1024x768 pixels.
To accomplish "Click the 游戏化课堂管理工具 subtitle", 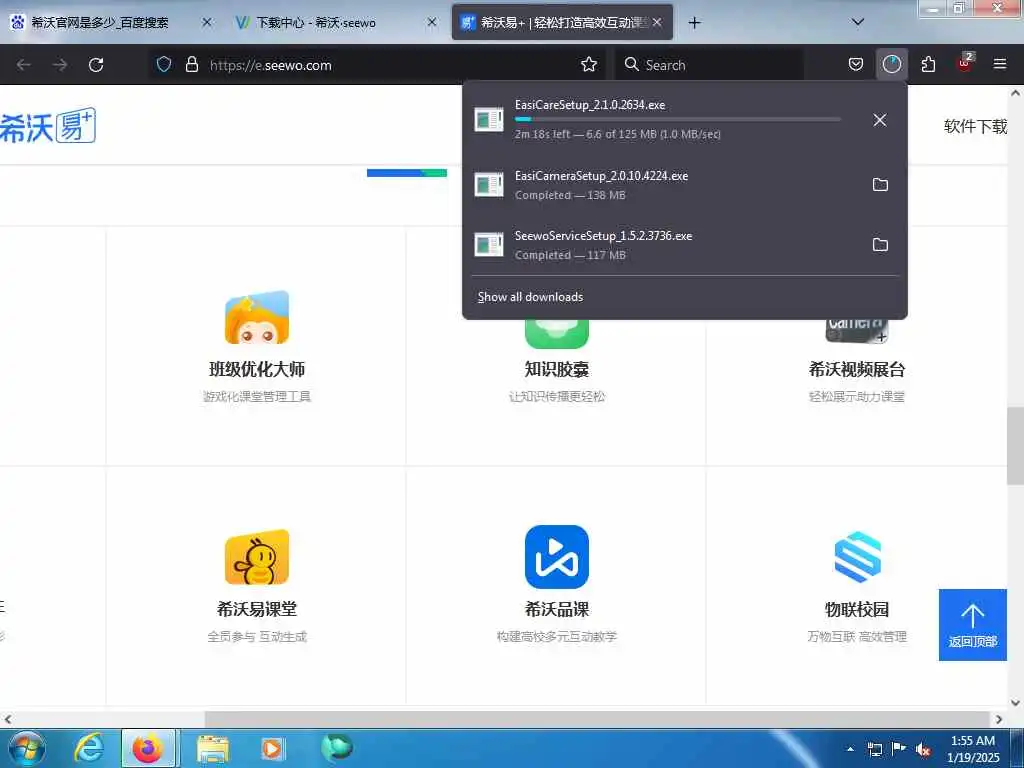I will tap(257, 396).
